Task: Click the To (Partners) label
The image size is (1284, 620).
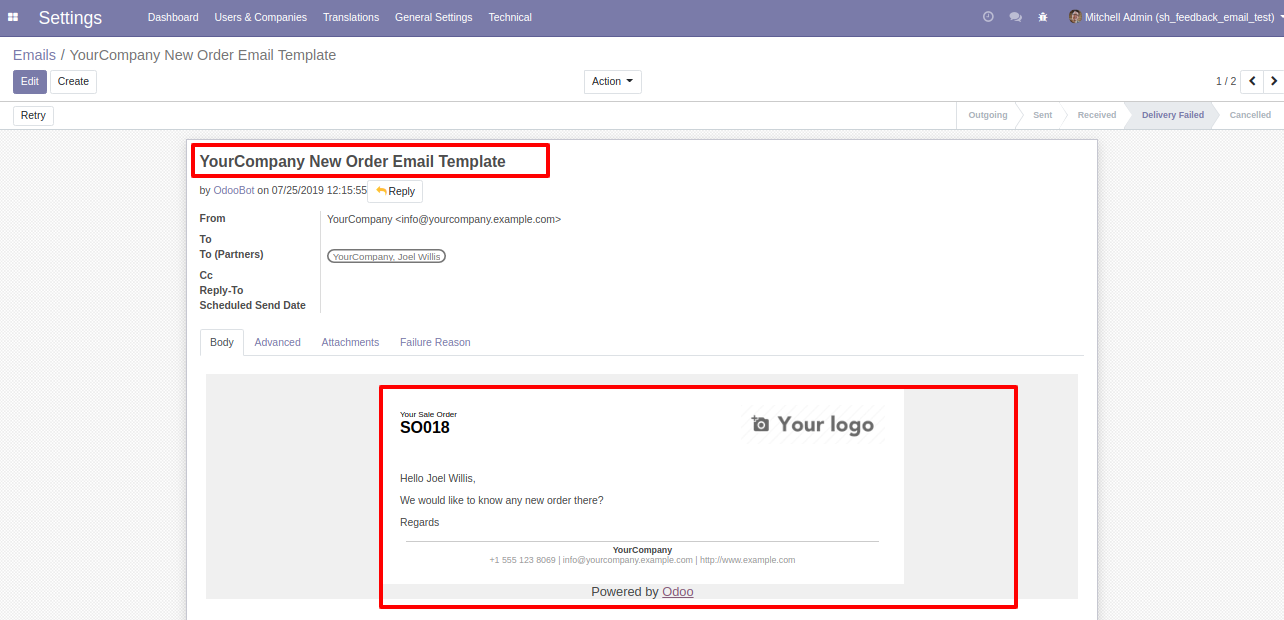Action: pyautogui.click(x=232, y=255)
